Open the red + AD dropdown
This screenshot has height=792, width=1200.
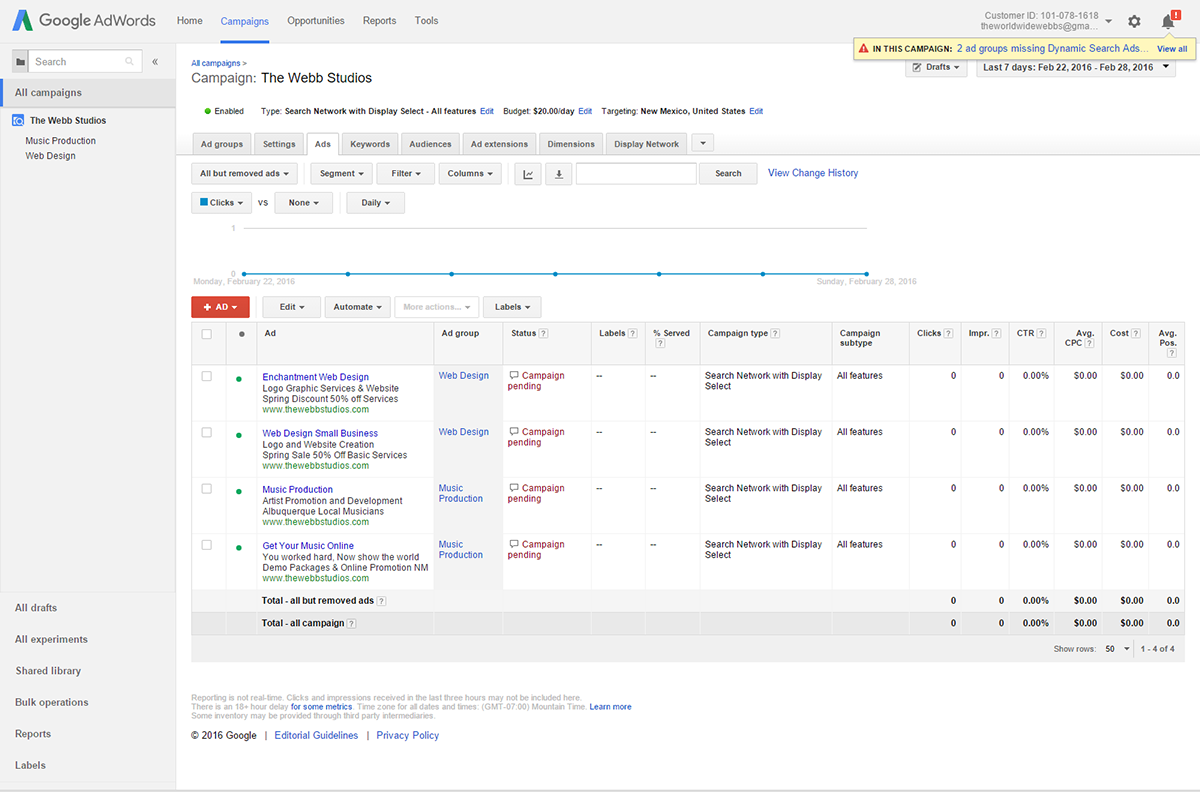(x=220, y=307)
